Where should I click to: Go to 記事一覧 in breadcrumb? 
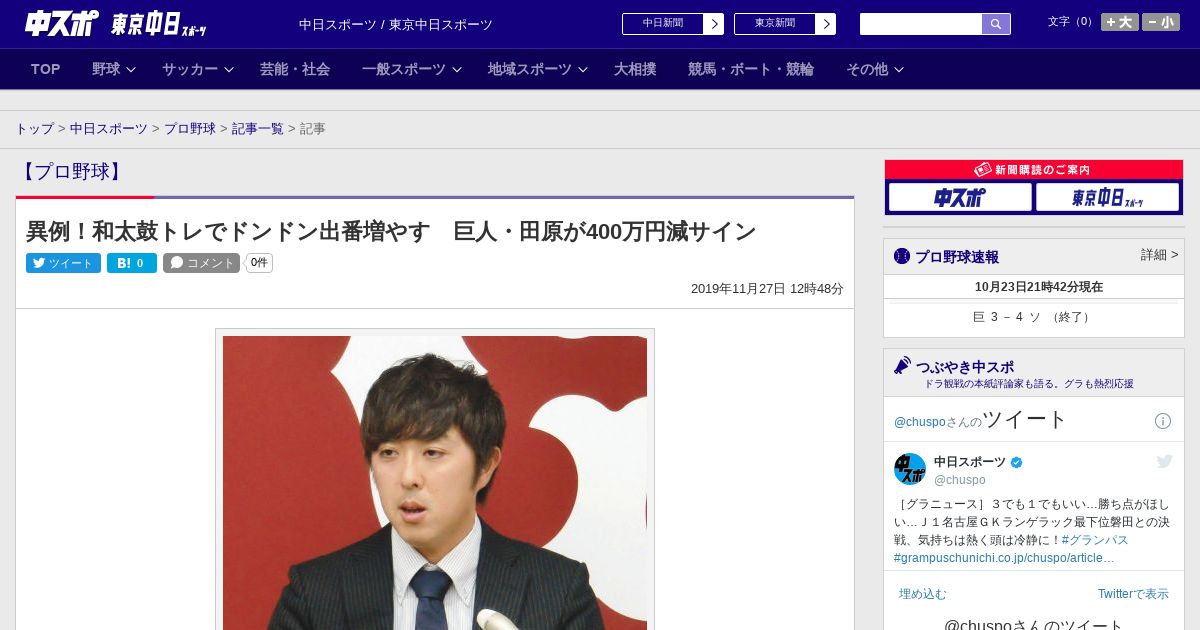pyautogui.click(x=258, y=129)
